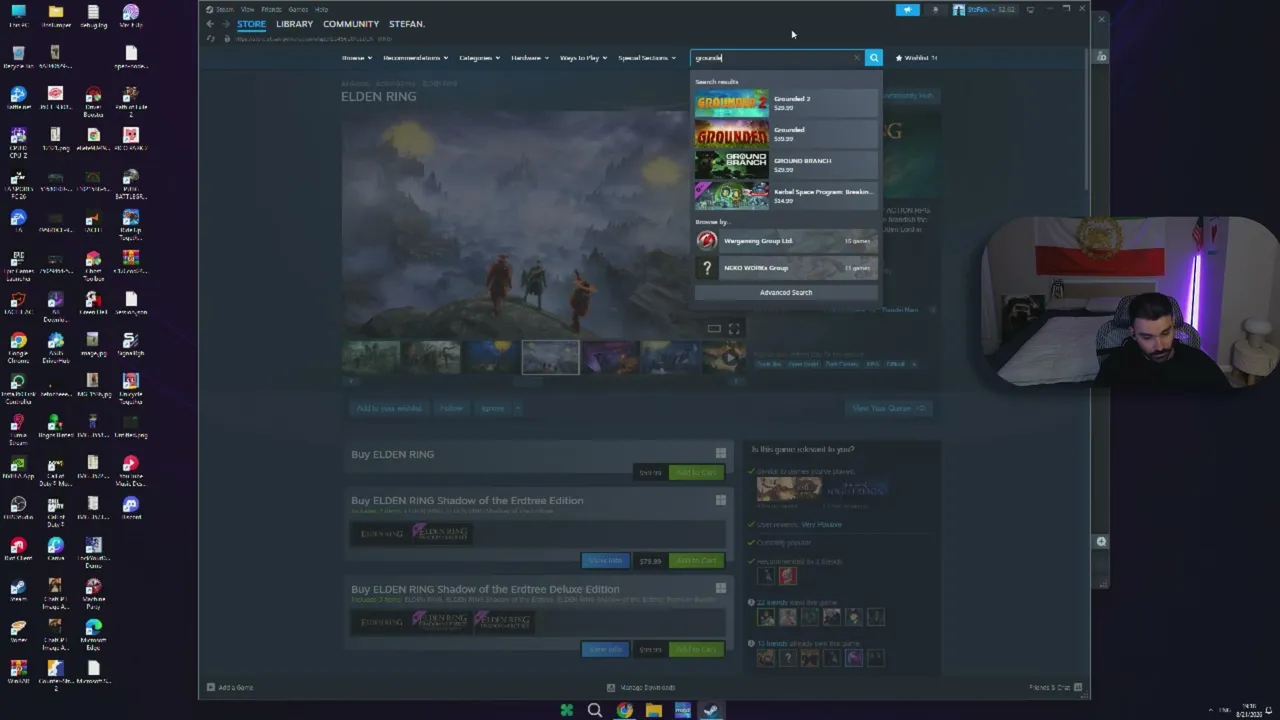Click the magnifier search button in Steam store

(874, 58)
